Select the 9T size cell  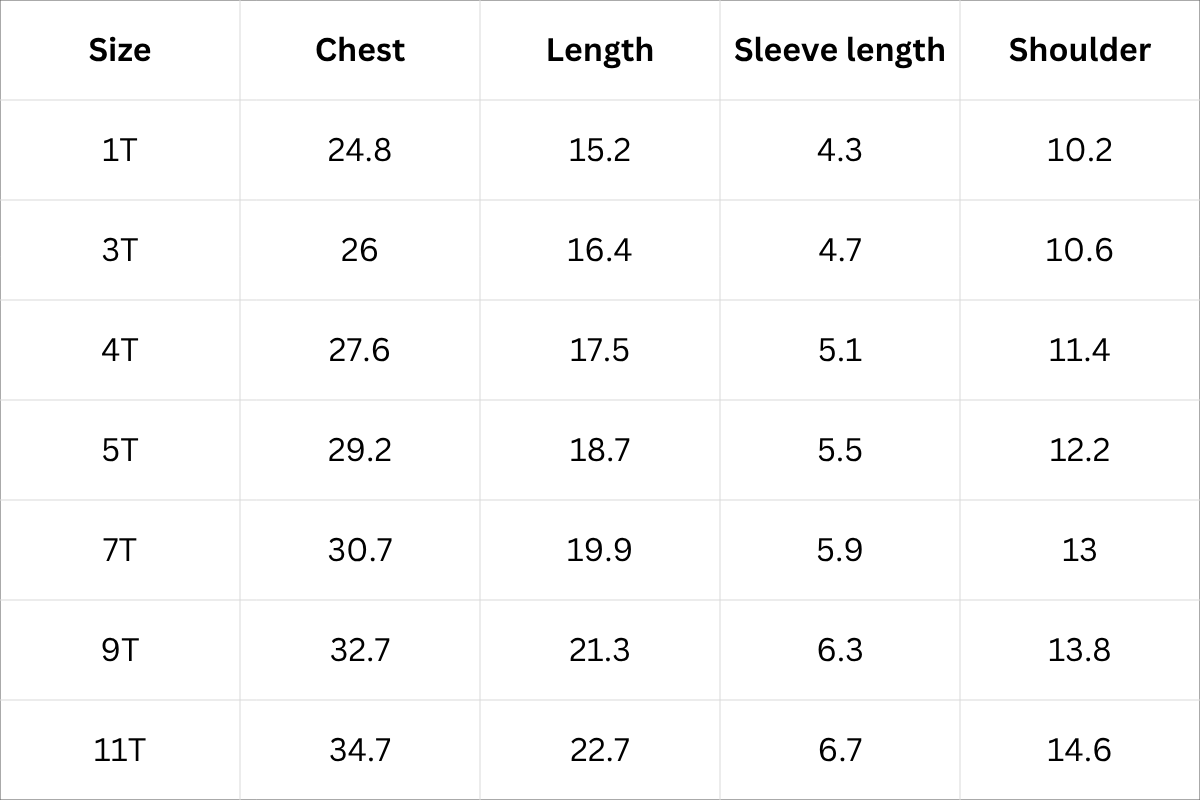pos(120,650)
